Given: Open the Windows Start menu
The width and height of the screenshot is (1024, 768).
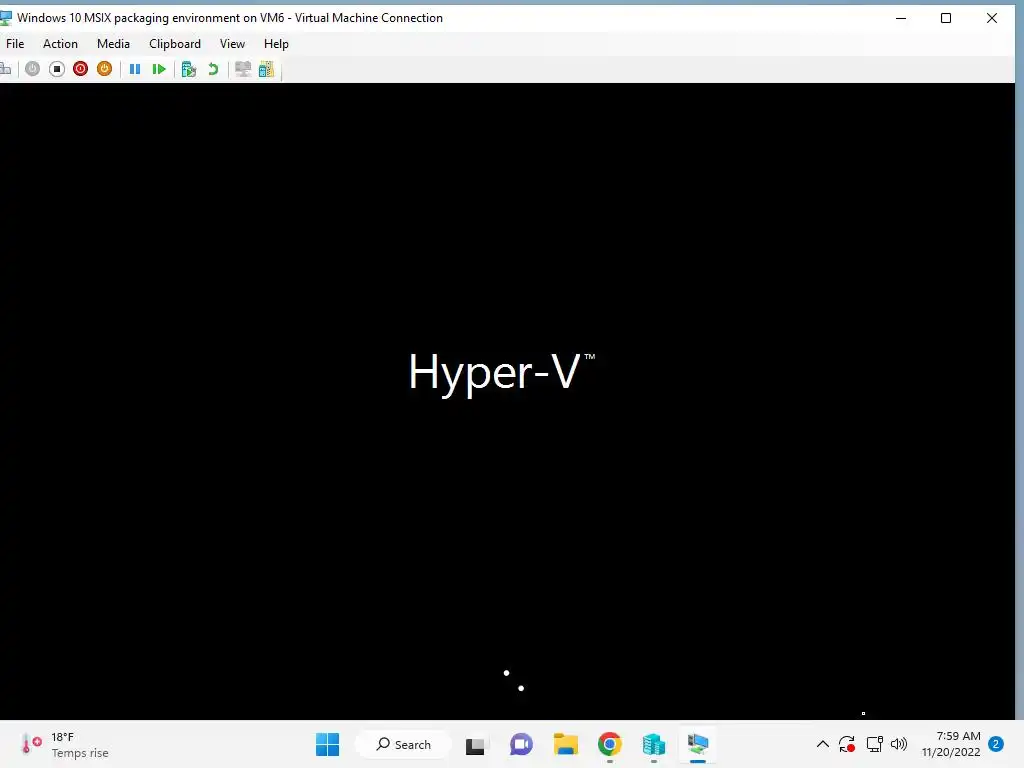Looking at the screenshot, I should click(327, 744).
